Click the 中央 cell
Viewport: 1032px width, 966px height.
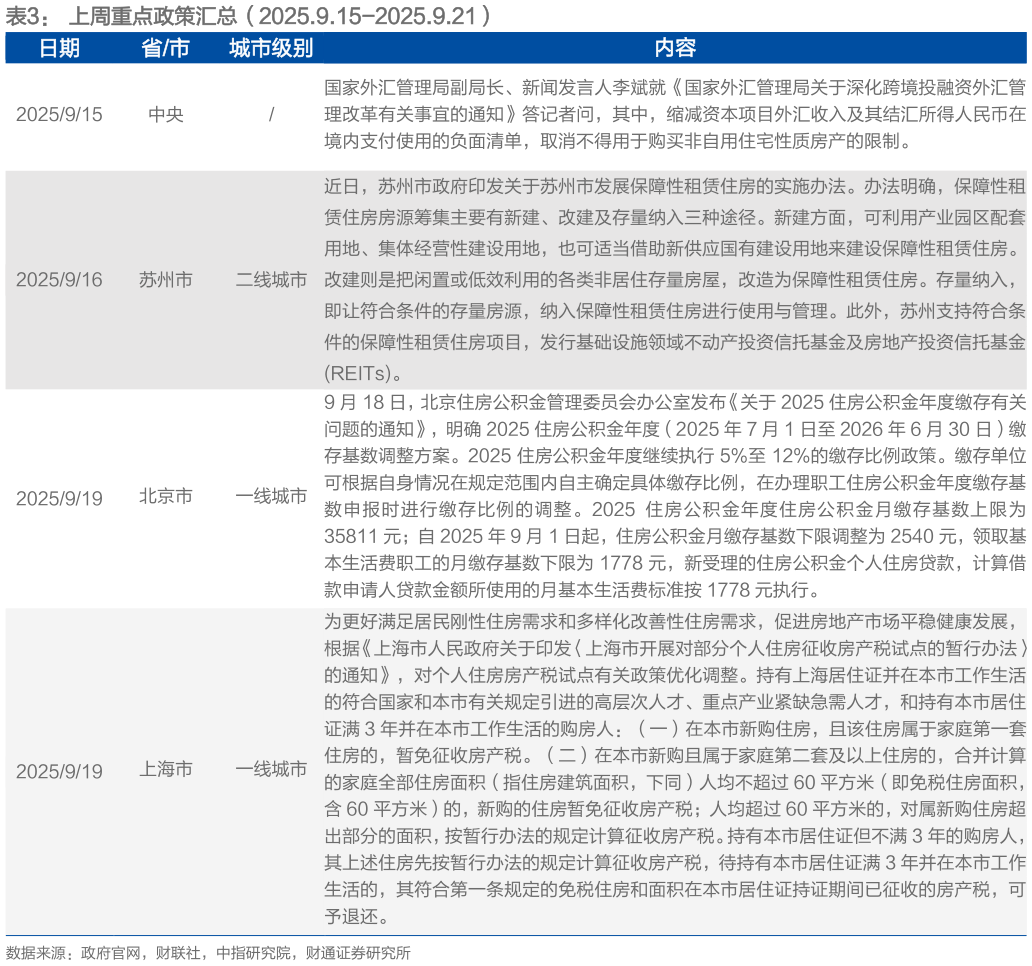(x=166, y=114)
